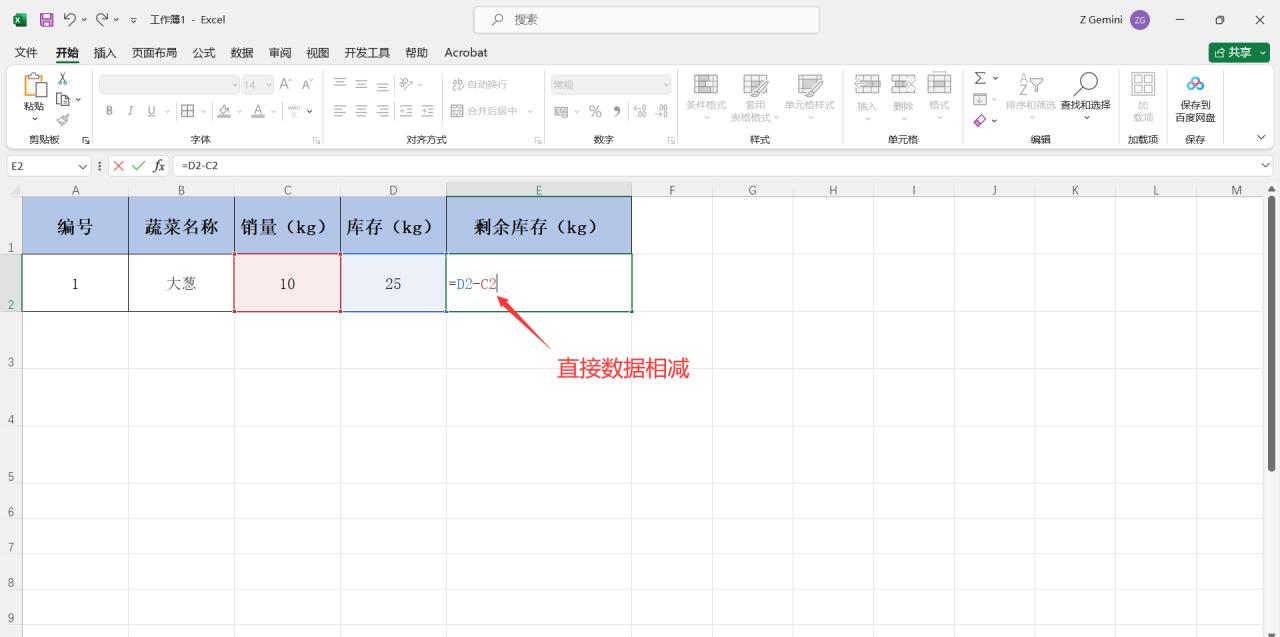Click the Save icon in title bar
The image size is (1280, 637).
click(46, 19)
